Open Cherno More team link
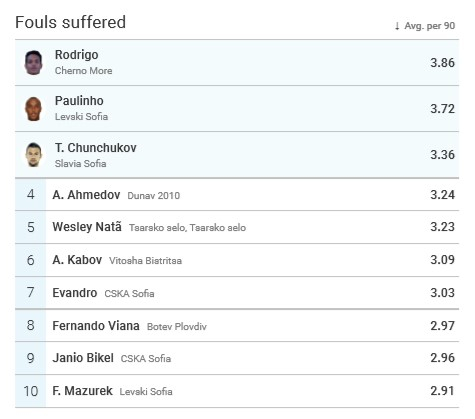Viewport: 475px width, 419px height. click(x=83, y=71)
